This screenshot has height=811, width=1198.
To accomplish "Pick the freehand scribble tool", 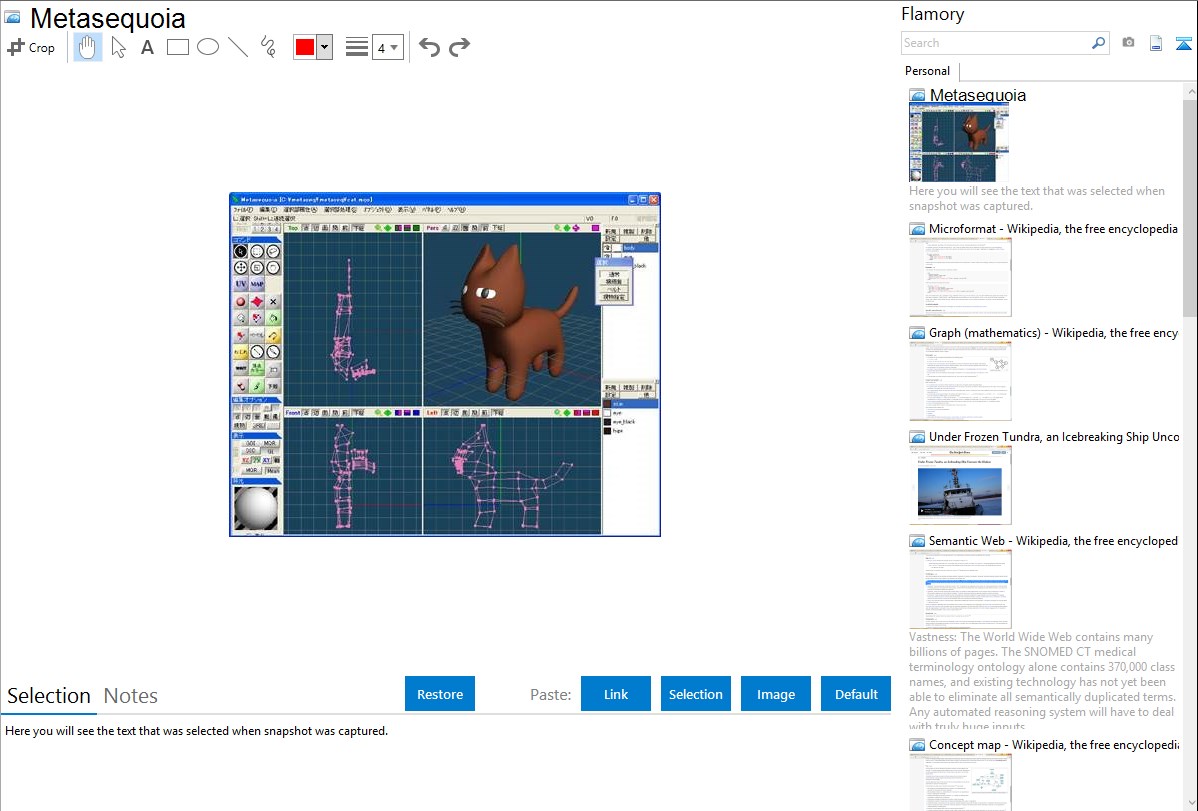I will (x=268, y=47).
